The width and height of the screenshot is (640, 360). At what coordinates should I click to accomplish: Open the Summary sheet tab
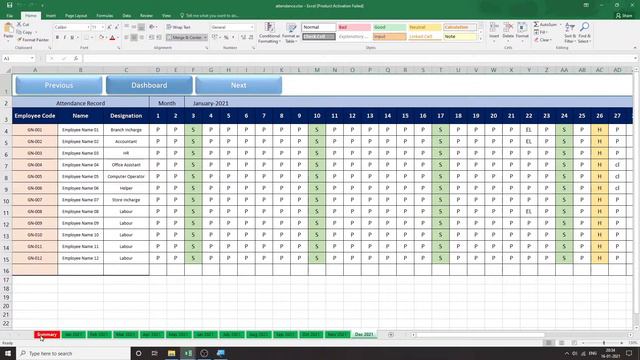pyautogui.click(x=47, y=335)
